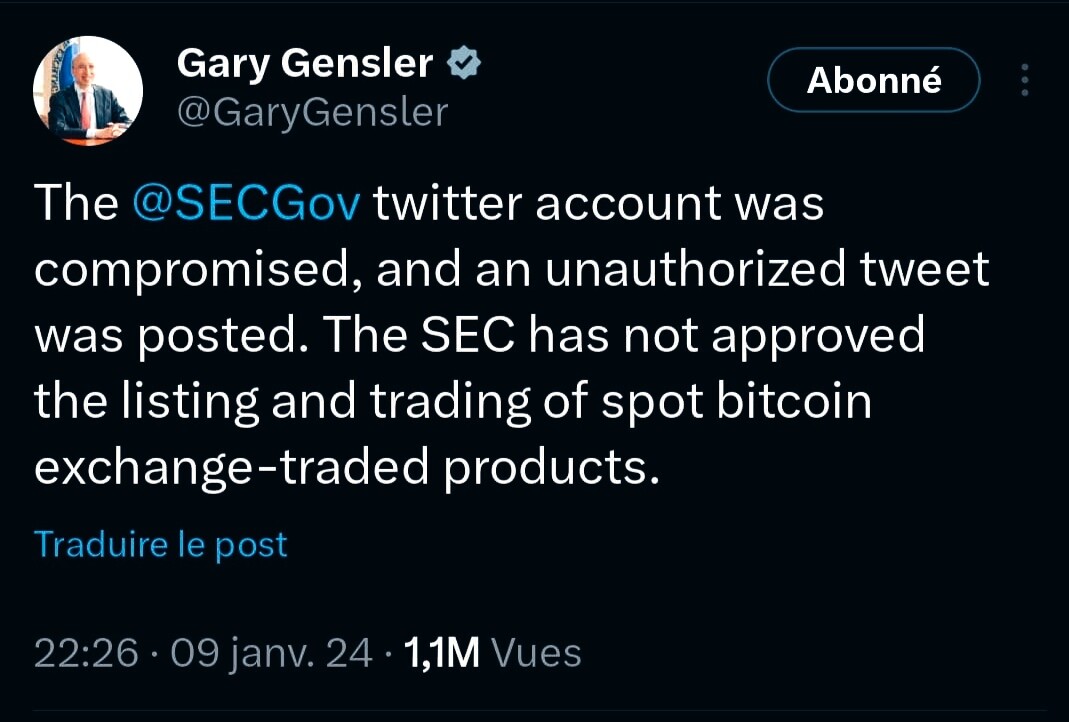Click the Vues label
This screenshot has height=722, width=1069.
click(x=537, y=653)
